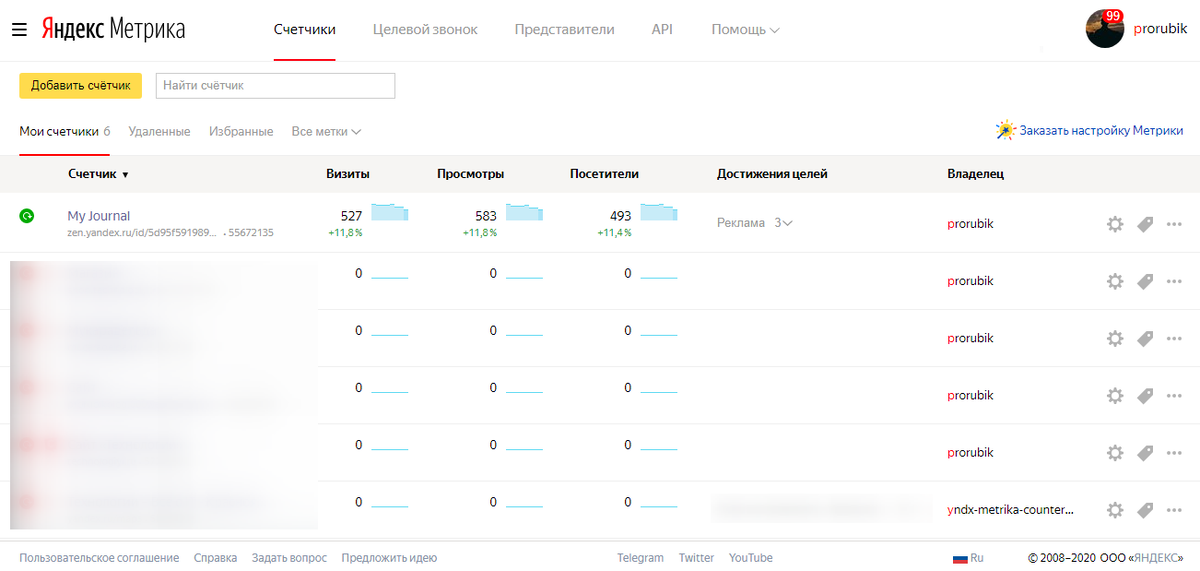Click the counter ID 55672135
The width and height of the screenshot is (1200, 571).
pos(251,232)
